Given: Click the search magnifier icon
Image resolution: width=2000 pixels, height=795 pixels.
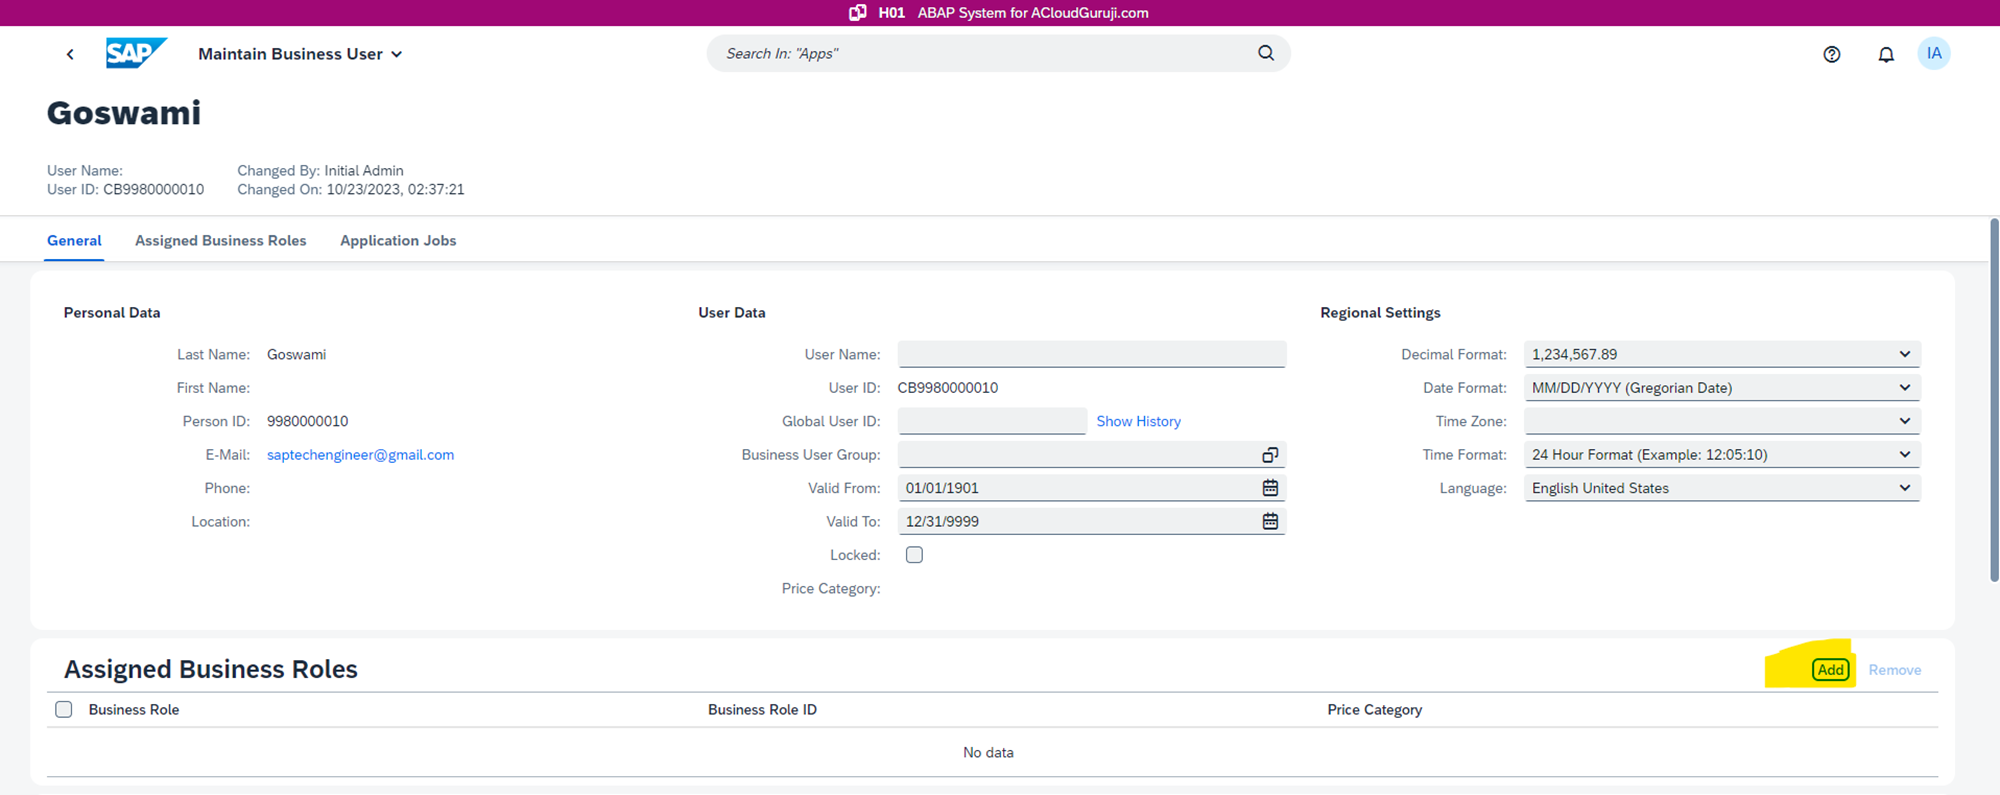Looking at the screenshot, I should [1266, 53].
